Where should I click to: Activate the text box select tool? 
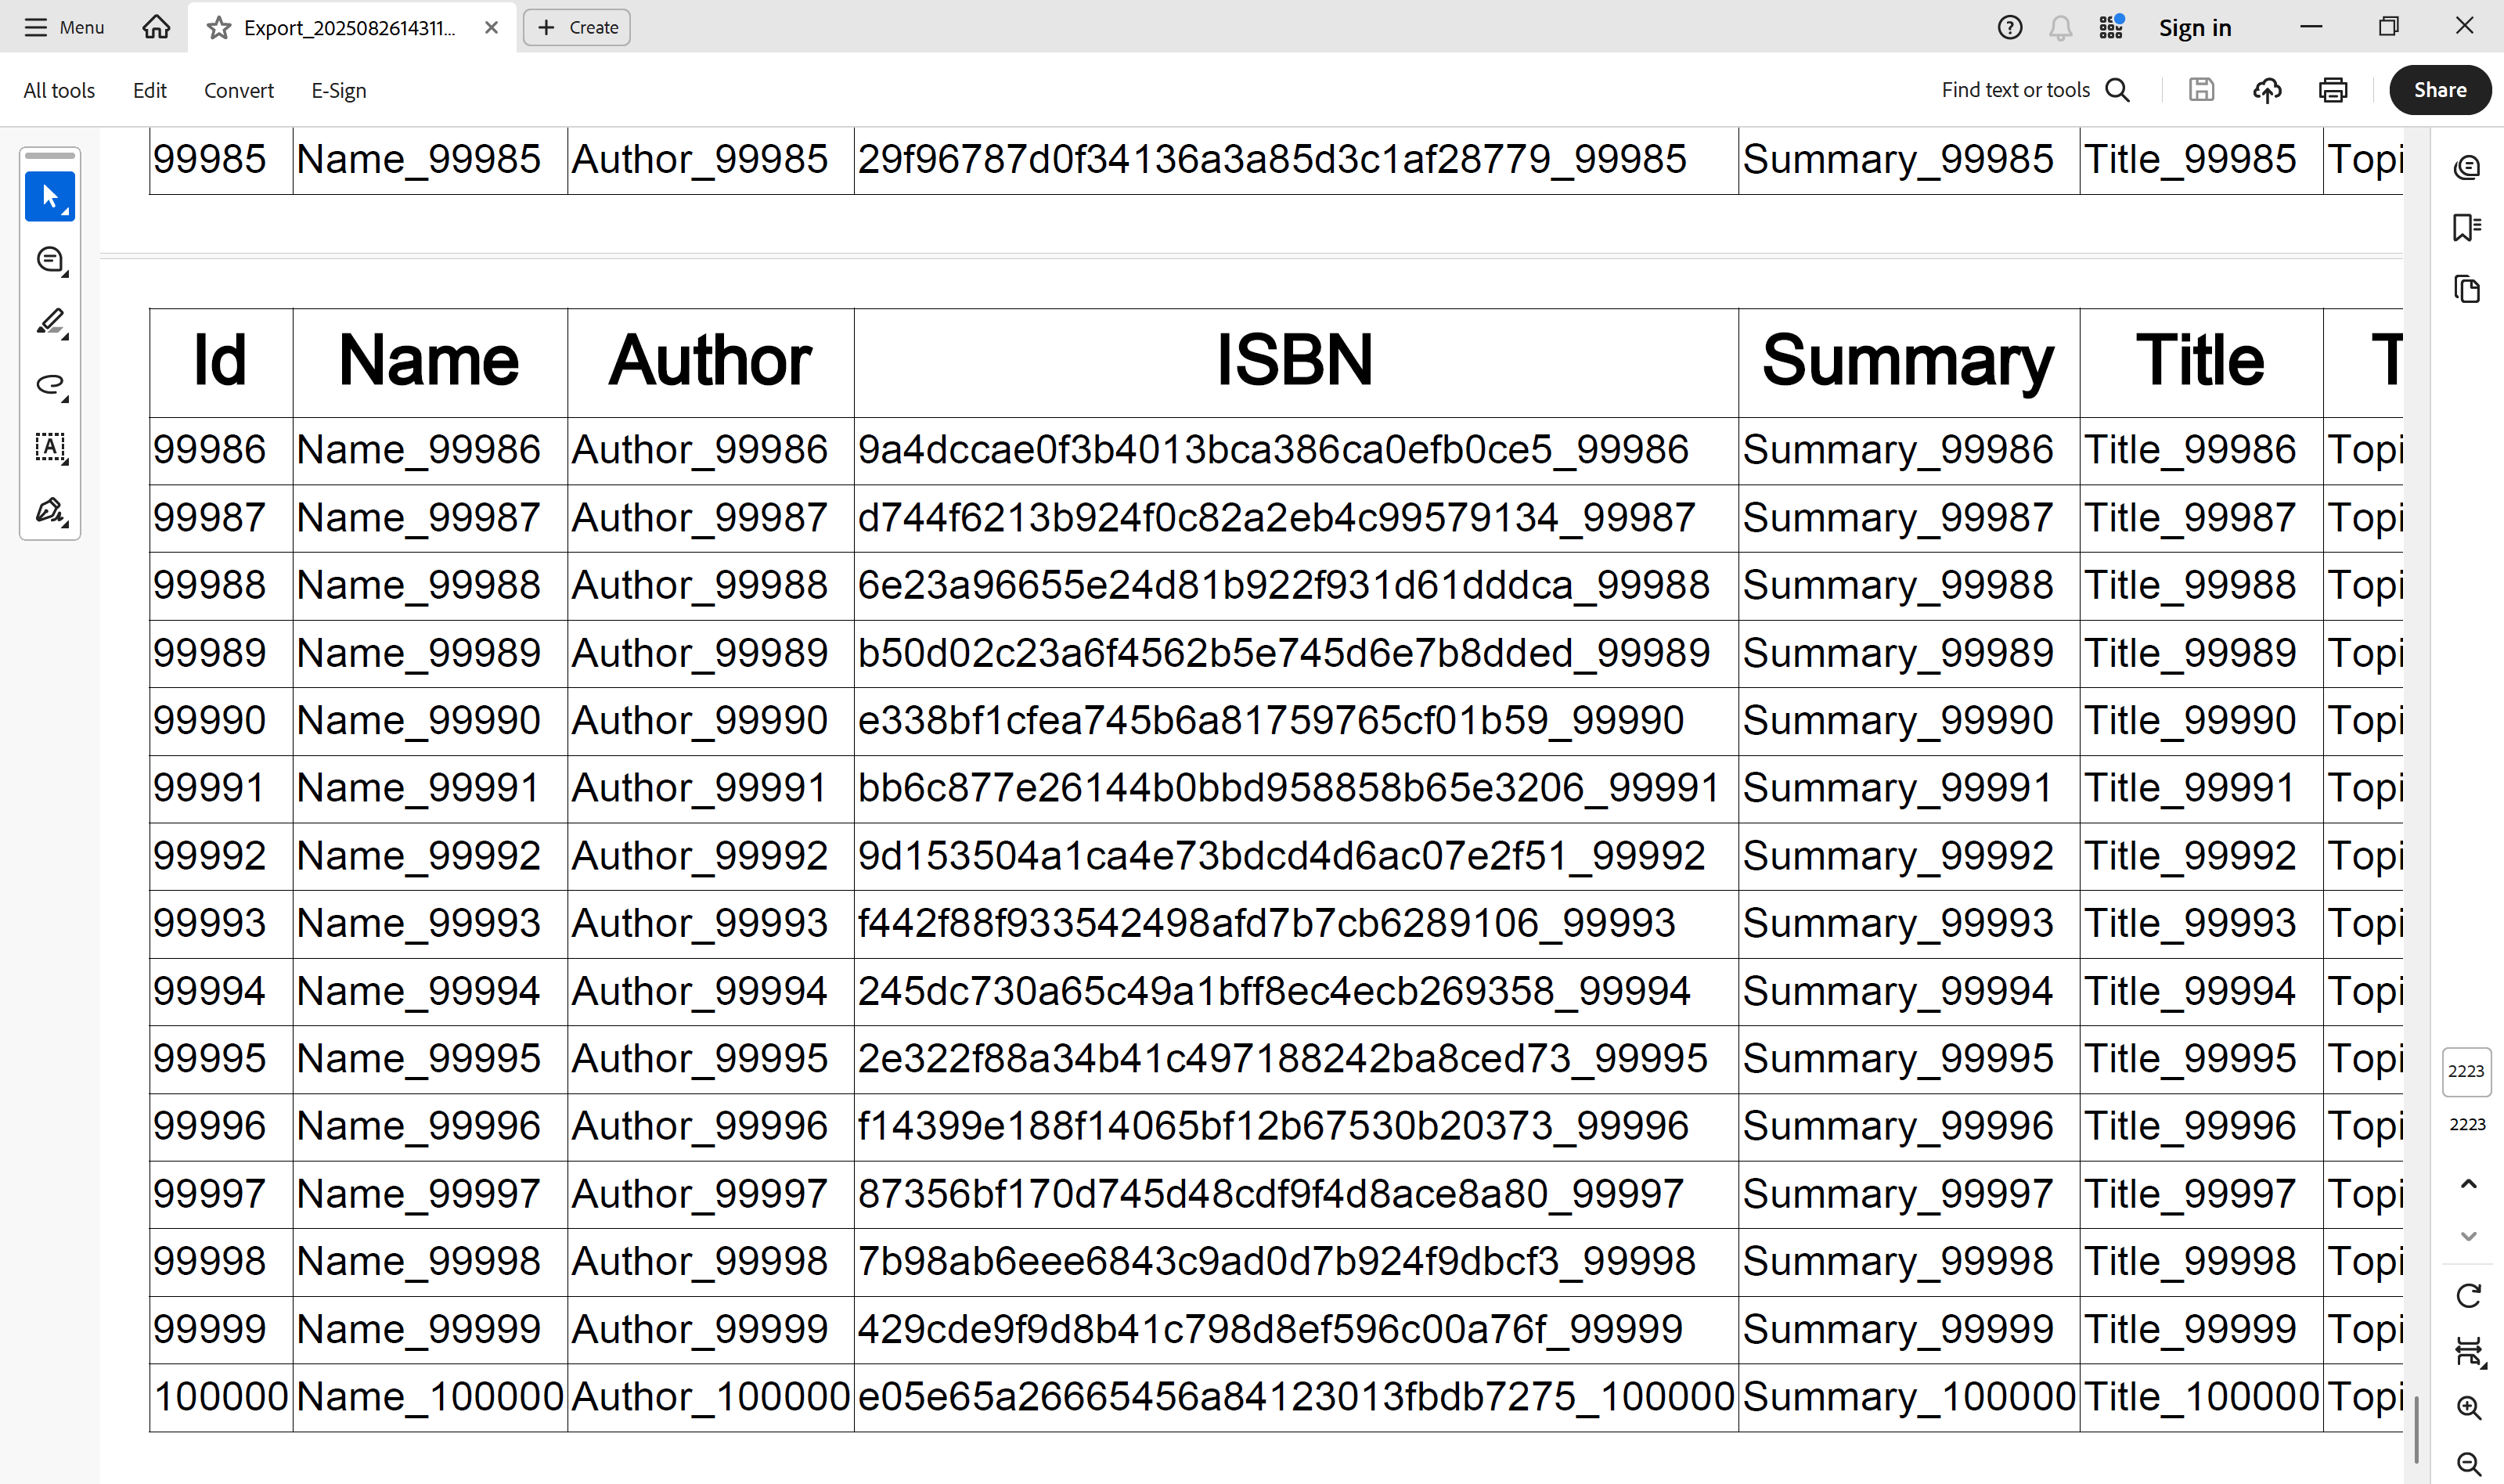click(49, 447)
